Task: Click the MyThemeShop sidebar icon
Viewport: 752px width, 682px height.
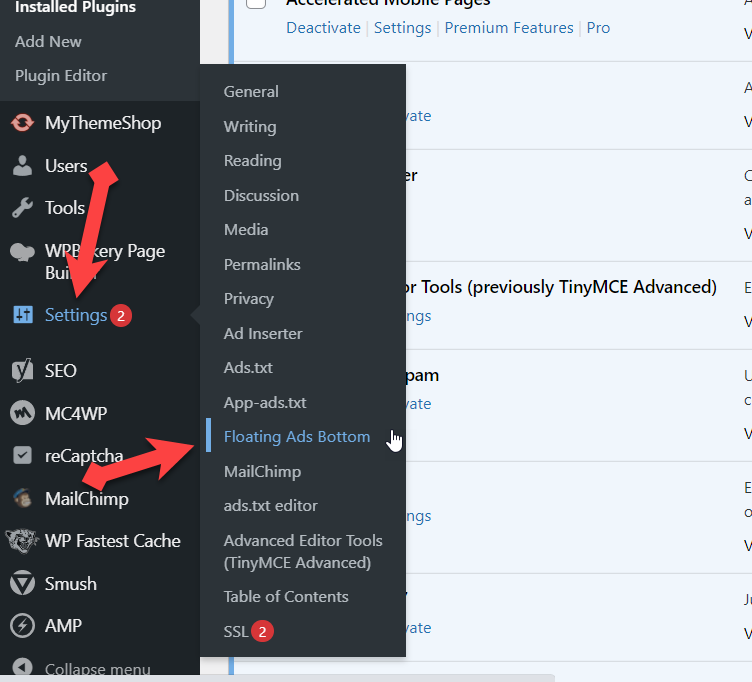Action: pos(22,123)
